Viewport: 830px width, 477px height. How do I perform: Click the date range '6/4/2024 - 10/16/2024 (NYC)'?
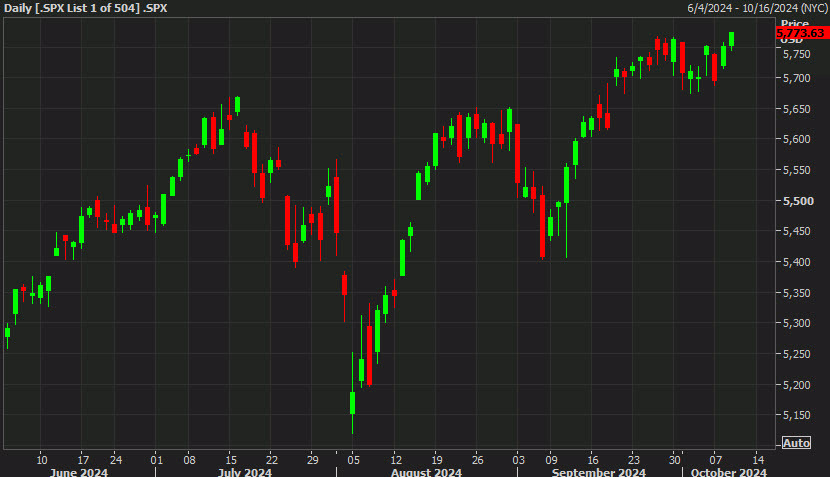[x=757, y=8]
